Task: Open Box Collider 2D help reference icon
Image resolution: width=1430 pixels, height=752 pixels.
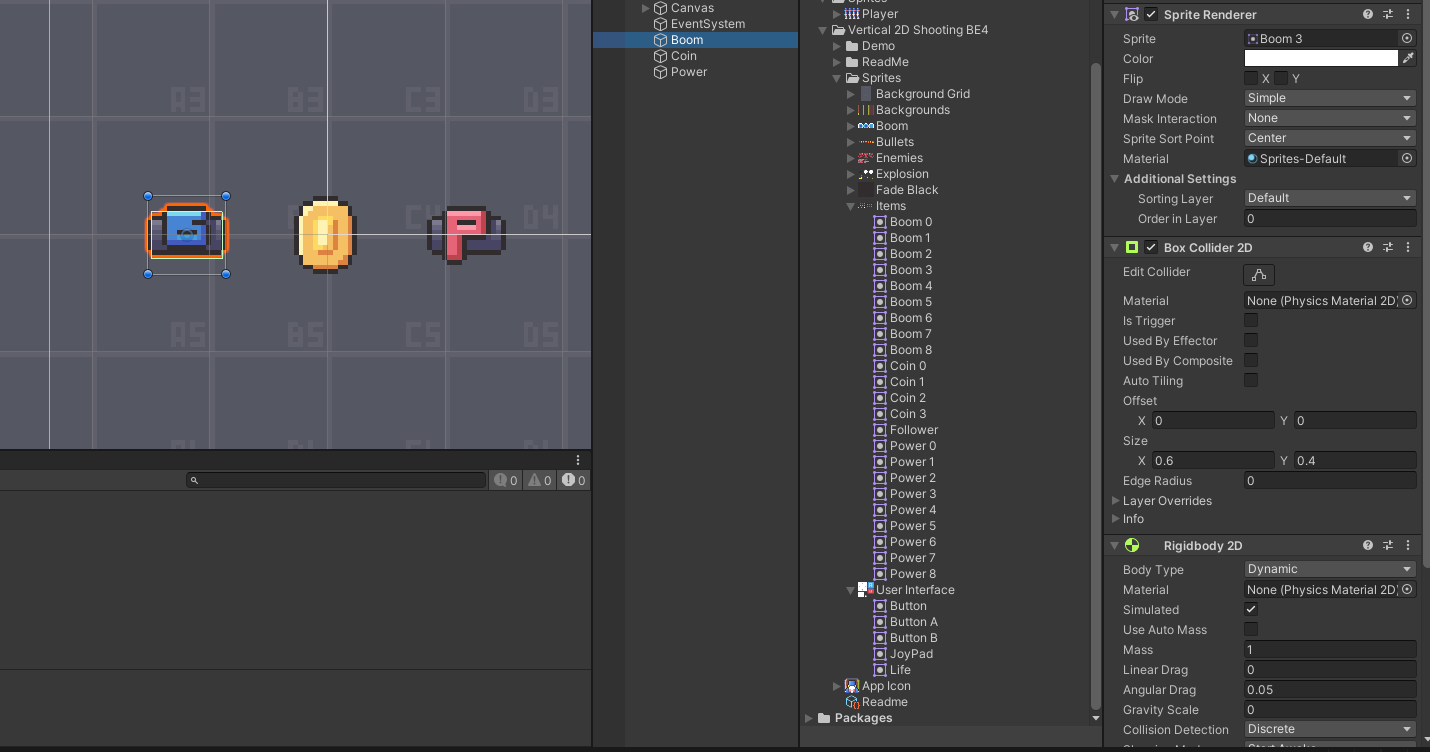Action: (x=1368, y=247)
